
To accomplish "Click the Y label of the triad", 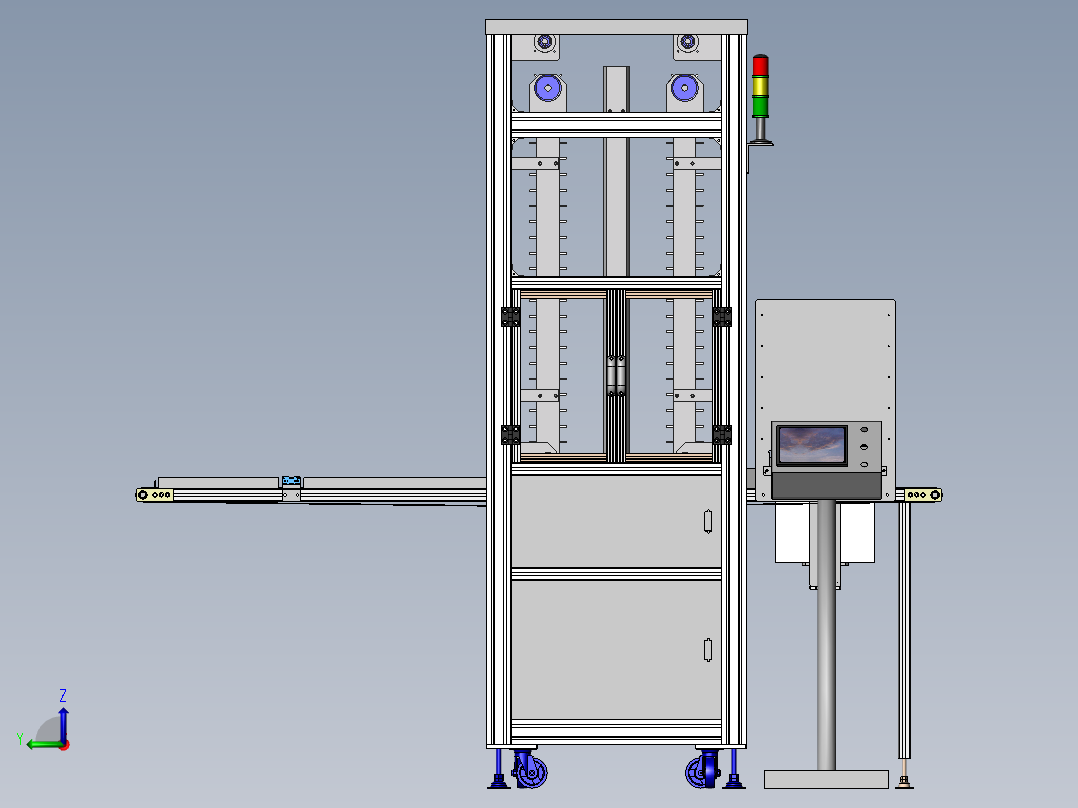I will tap(20, 739).
